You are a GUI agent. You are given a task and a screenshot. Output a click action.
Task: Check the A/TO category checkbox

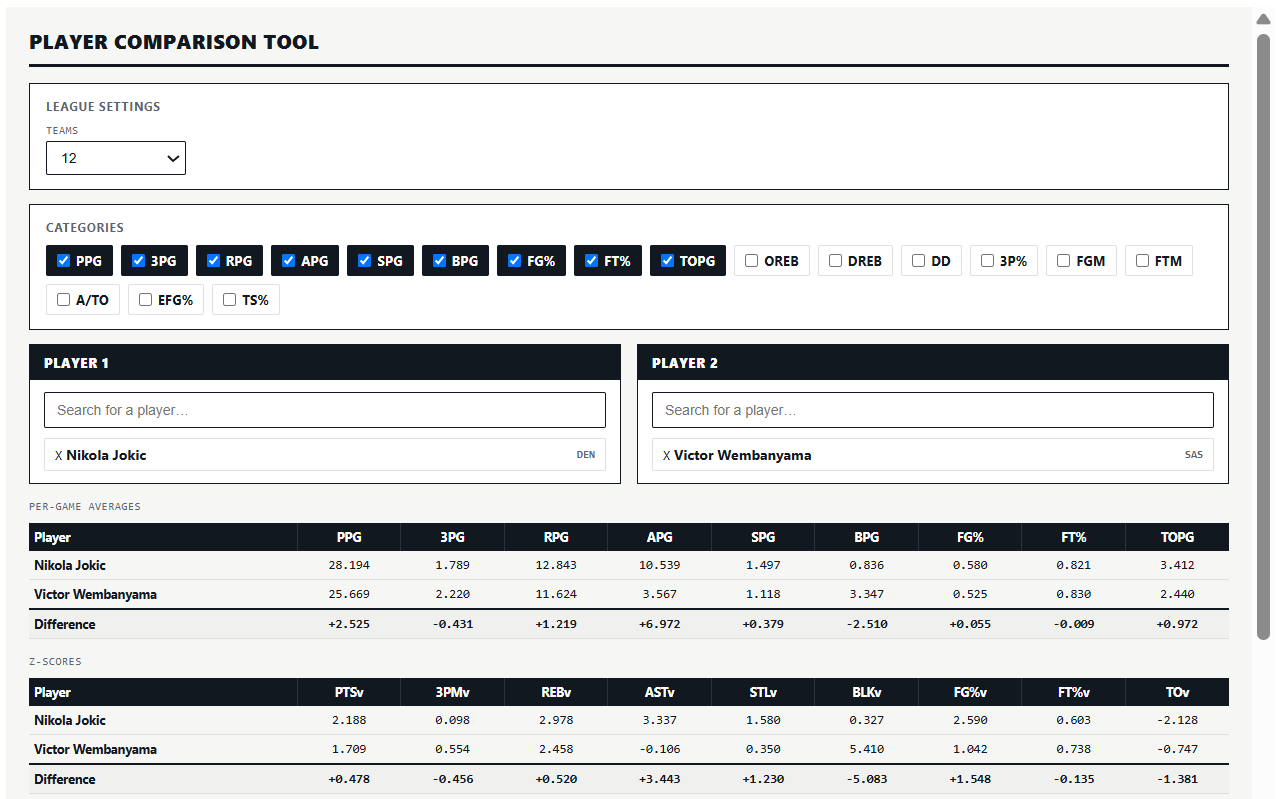tap(64, 300)
